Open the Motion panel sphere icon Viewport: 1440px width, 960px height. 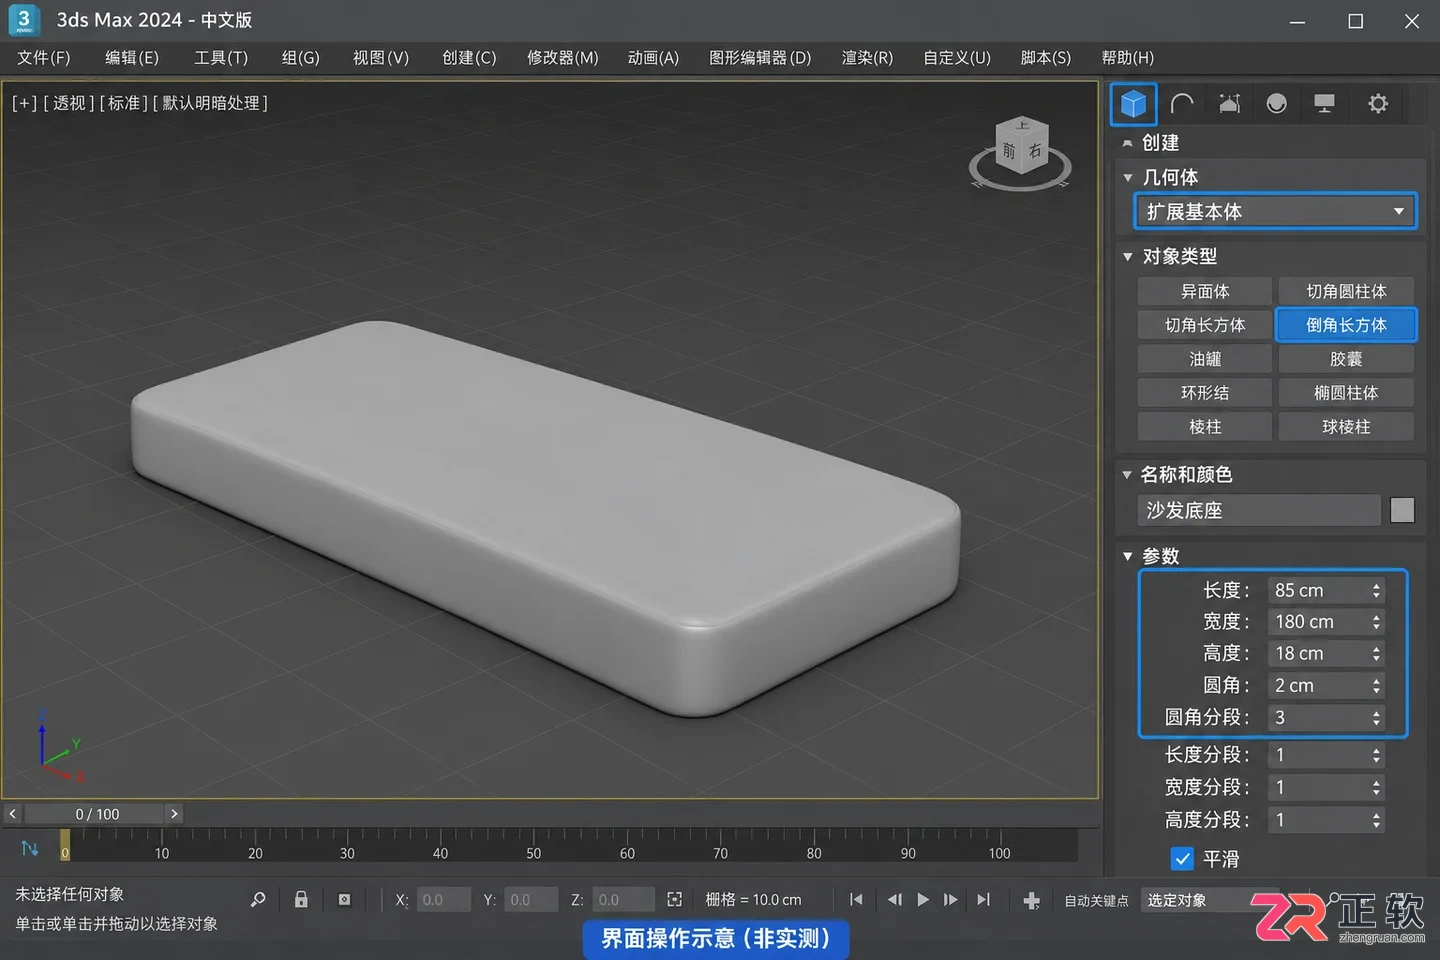pyautogui.click(x=1277, y=103)
